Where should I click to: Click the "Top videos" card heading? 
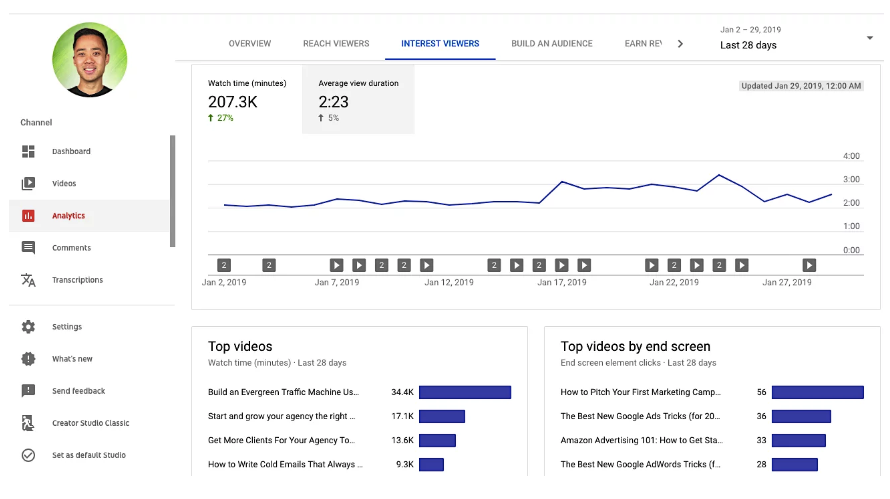(240, 346)
